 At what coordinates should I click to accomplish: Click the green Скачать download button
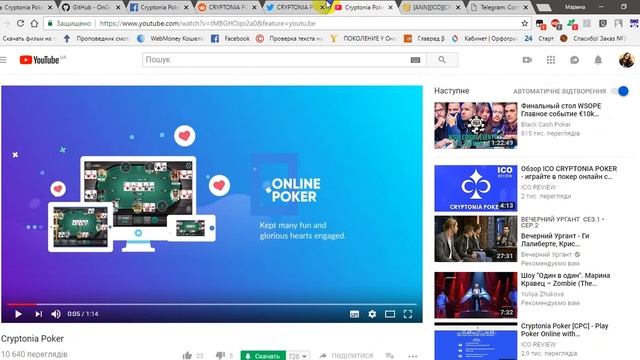263,356
